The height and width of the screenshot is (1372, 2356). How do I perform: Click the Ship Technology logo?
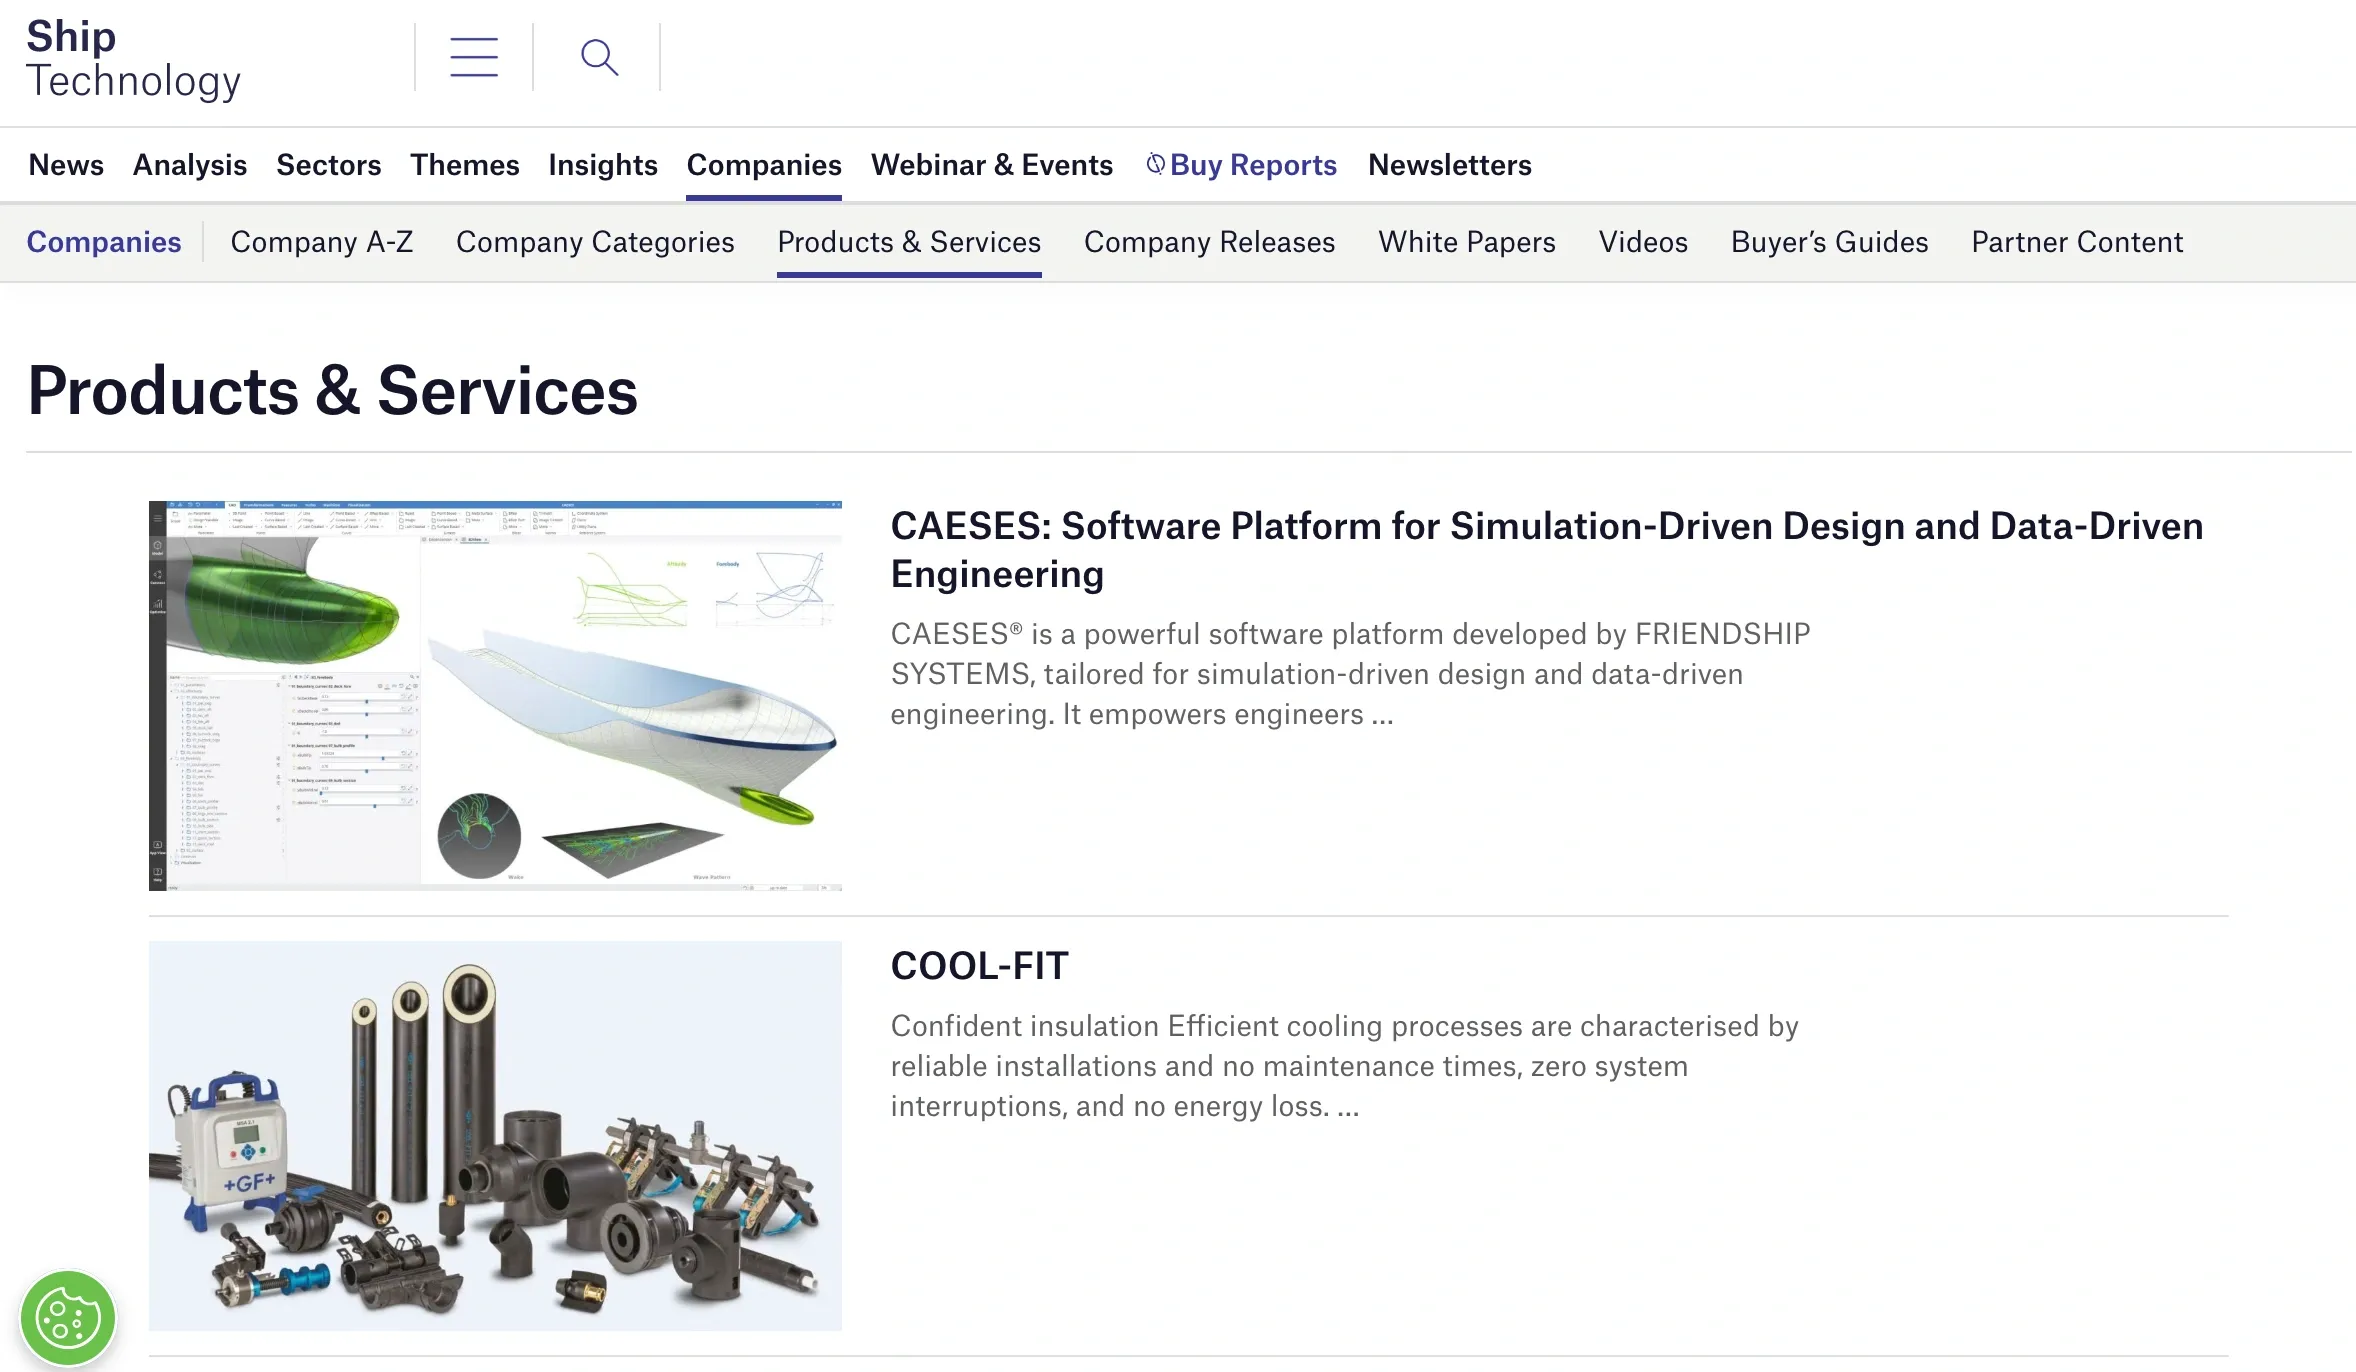[x=133, y=59]
